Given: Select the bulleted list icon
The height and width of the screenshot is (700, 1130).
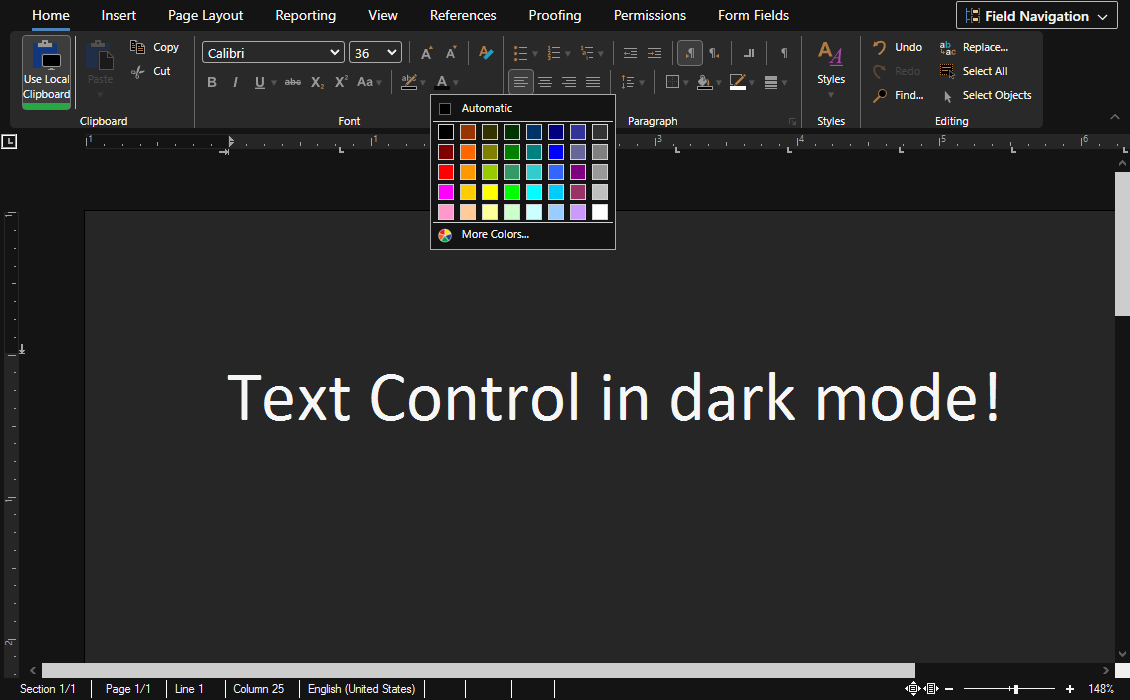Looking at the screenshot, I should (521, 52).
